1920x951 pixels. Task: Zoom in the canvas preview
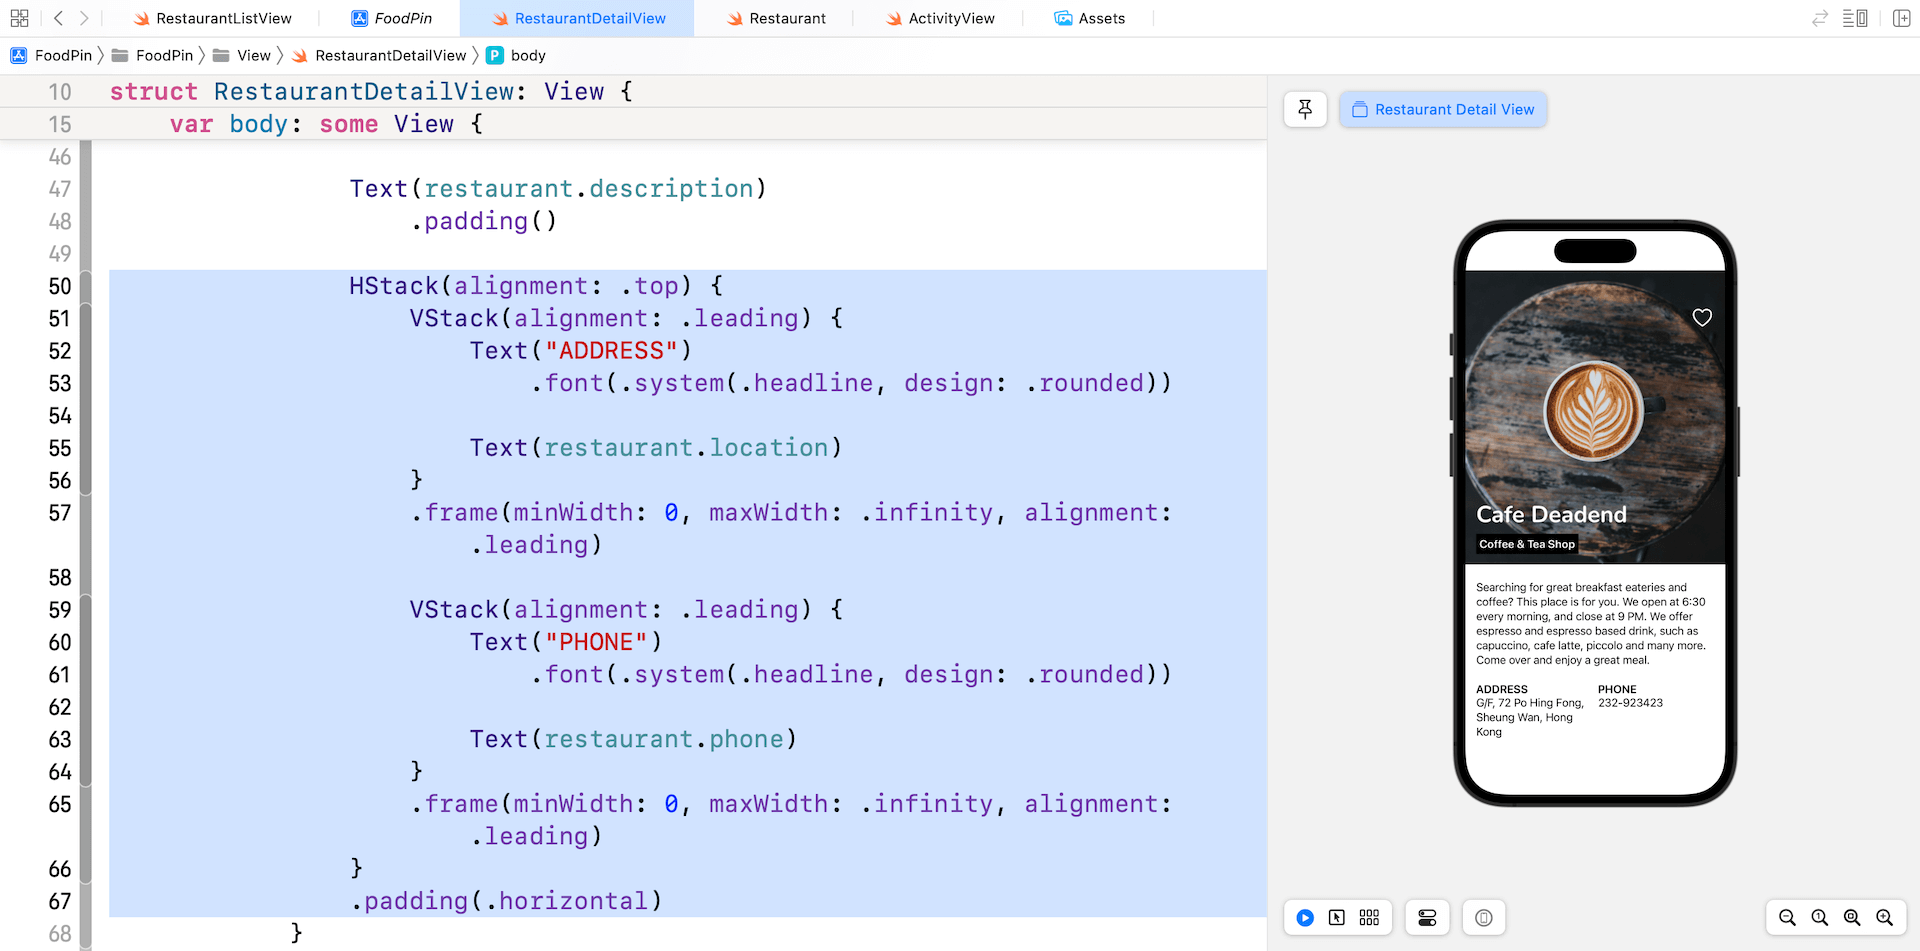pyautogui.click(x=1885, y=918)
